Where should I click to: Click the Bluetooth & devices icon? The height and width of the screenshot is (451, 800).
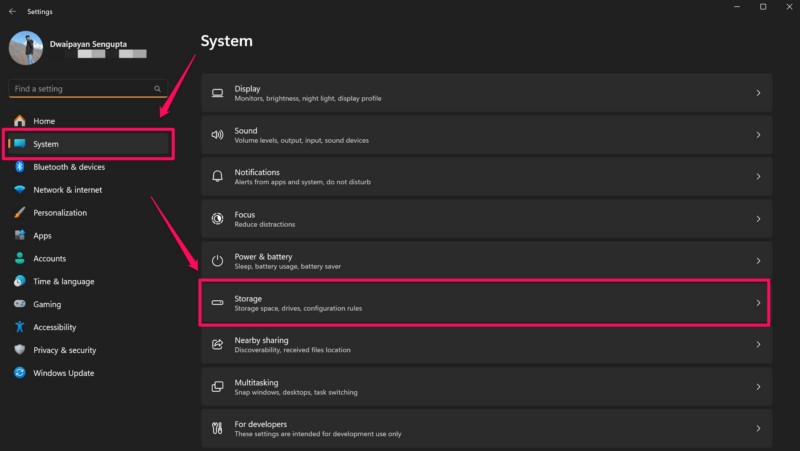[19, 167]
